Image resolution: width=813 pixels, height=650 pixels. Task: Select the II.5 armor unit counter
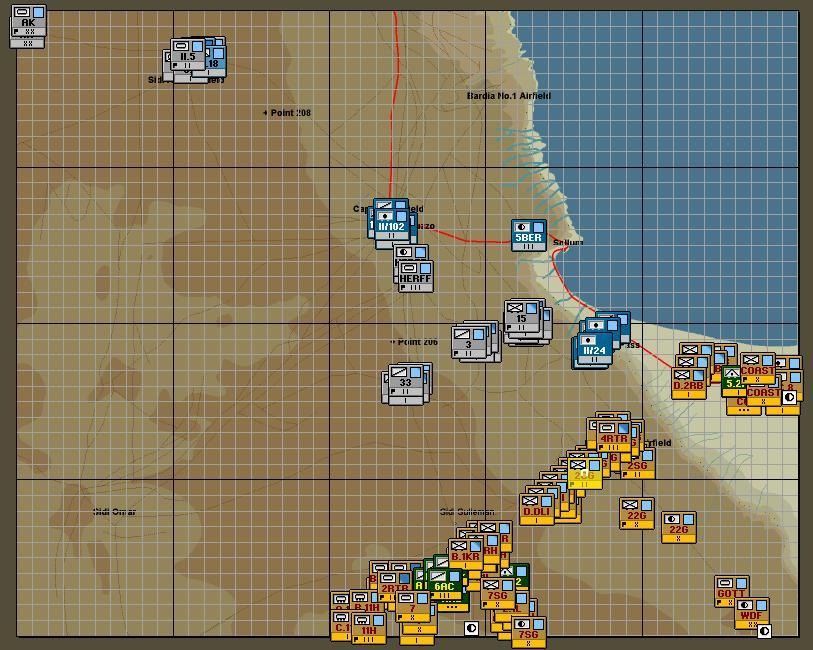point(188,55)
